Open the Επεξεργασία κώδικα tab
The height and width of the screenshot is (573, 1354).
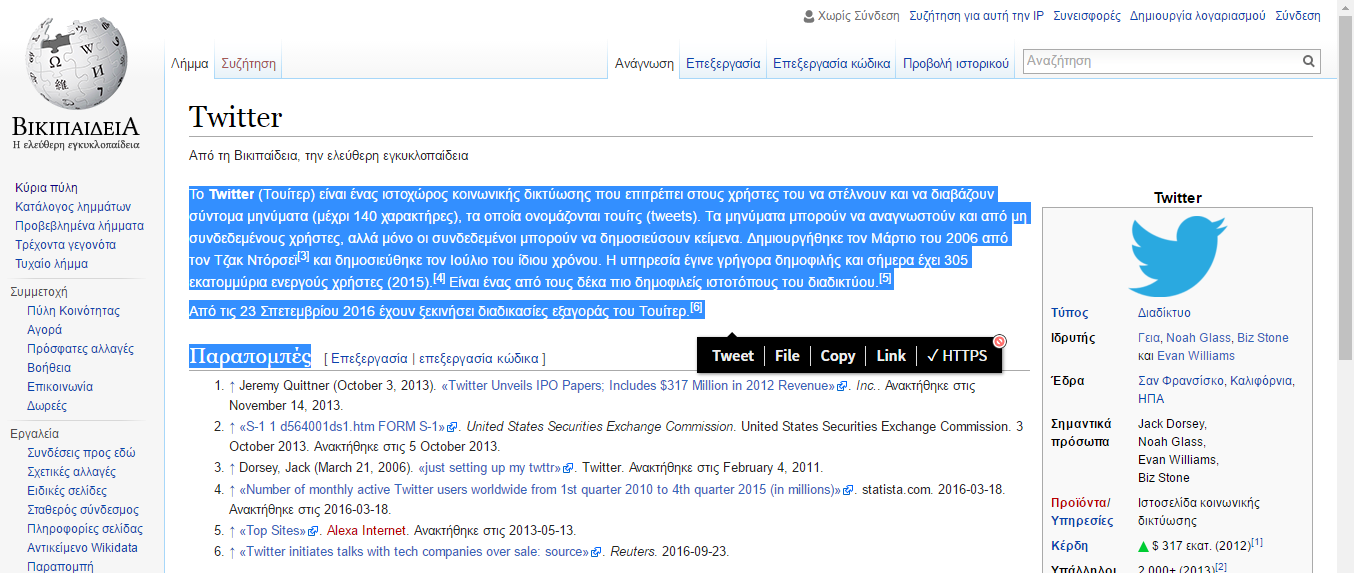[832, 63]
